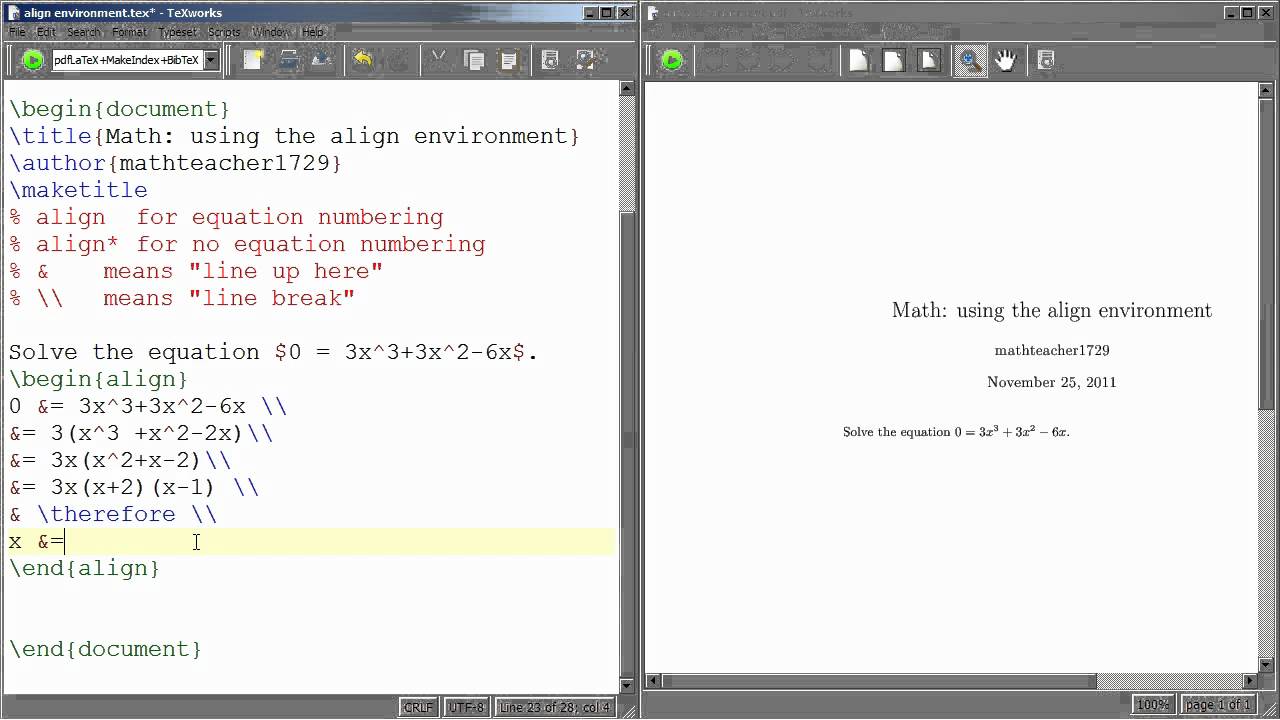The image size is (1280, 720).
Task: Click in the \begin{document} line
Action: [119, 109]
